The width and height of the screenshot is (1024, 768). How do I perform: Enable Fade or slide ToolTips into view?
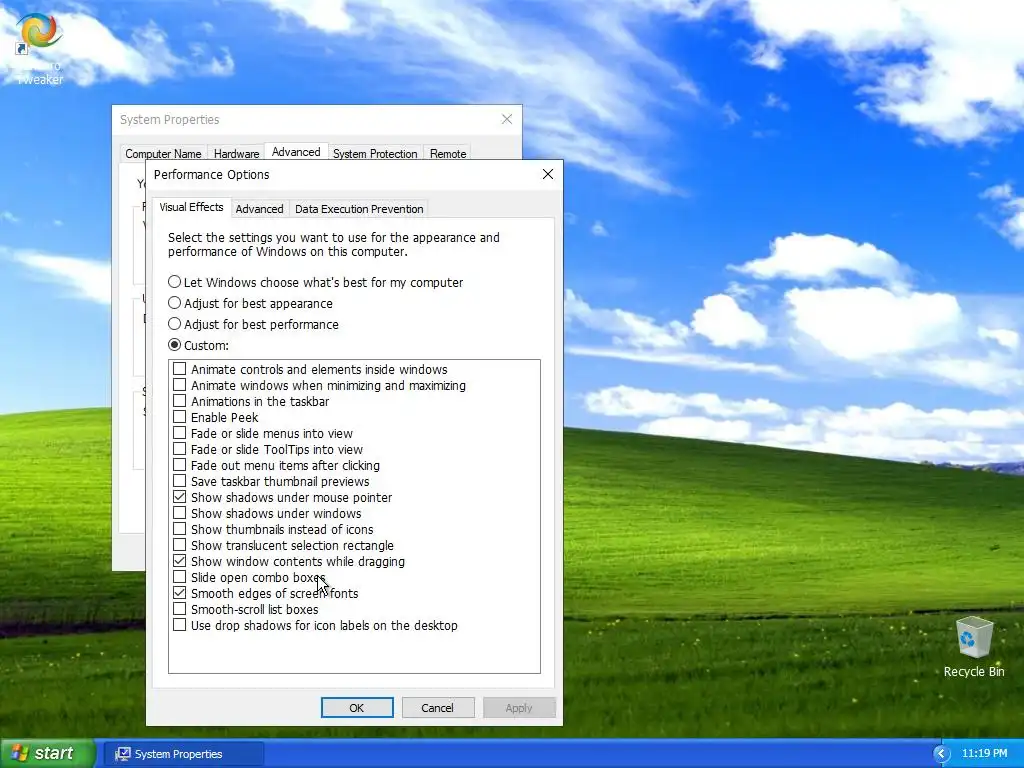pyautogui.click(x=180, y=449)
